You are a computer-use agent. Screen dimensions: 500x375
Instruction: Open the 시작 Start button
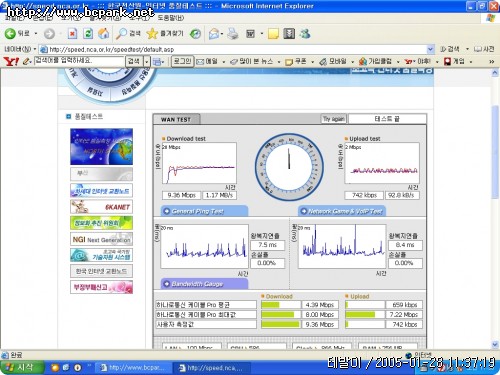[x=21, y=367]
